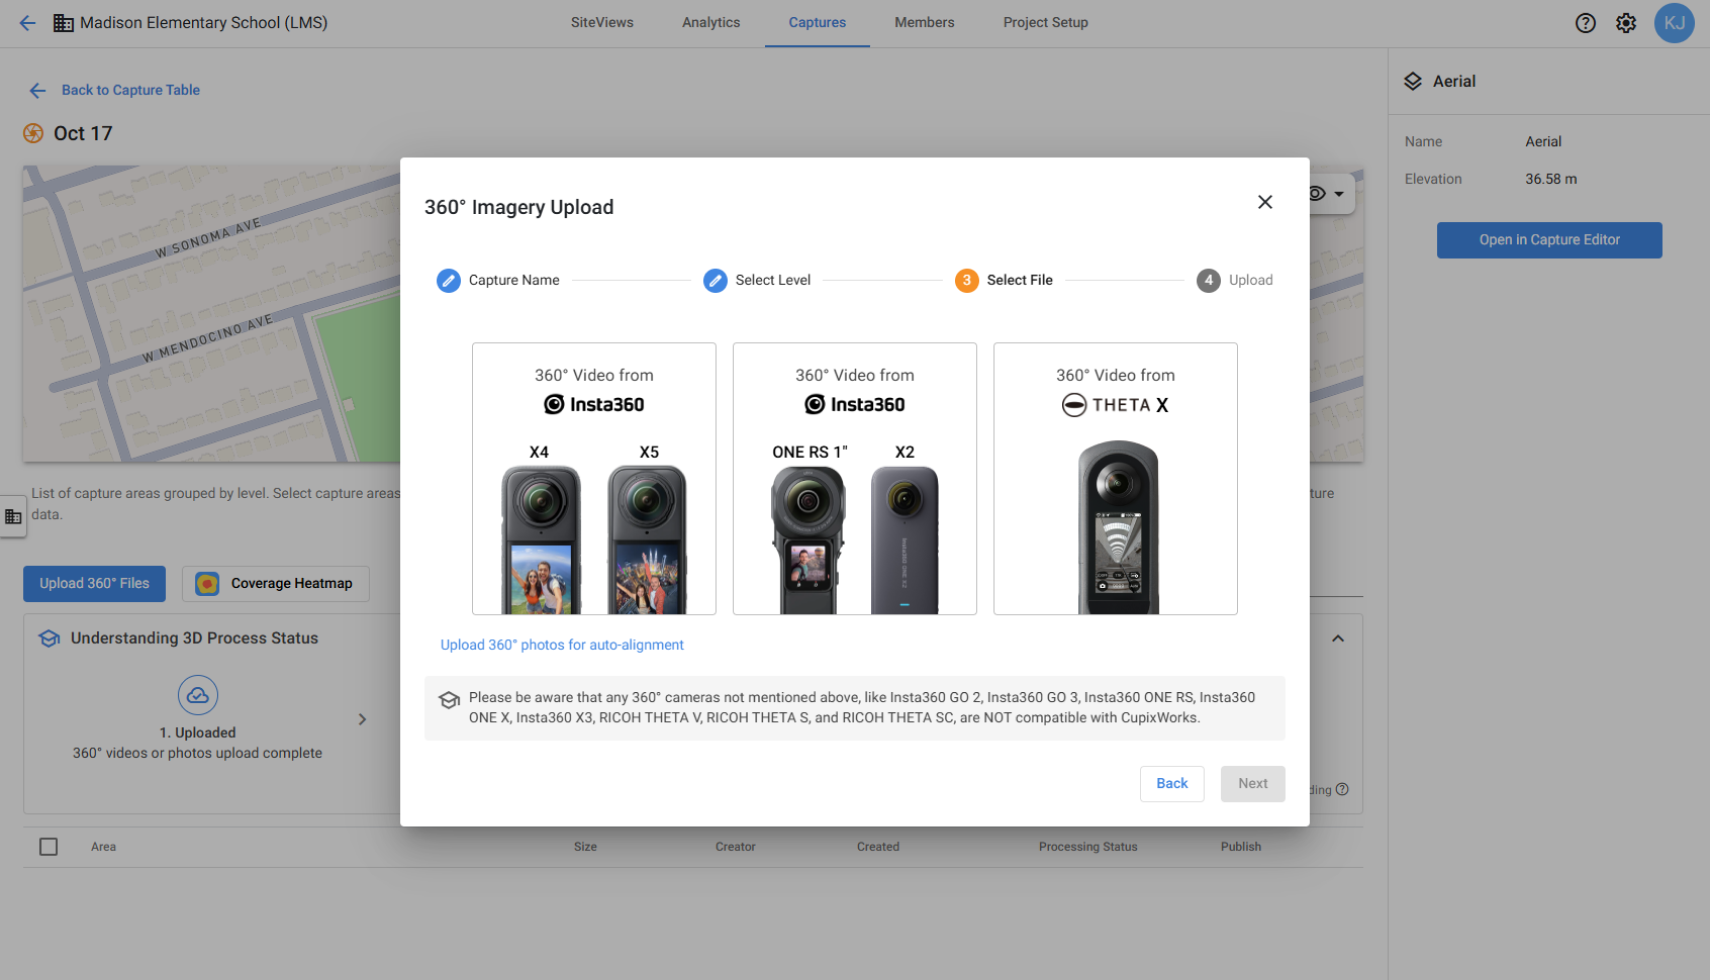This screenshot has height=980, width=1710.
Task: Click Upload 360° photos for auto-alignment link
Action: (x=562, y=645)
